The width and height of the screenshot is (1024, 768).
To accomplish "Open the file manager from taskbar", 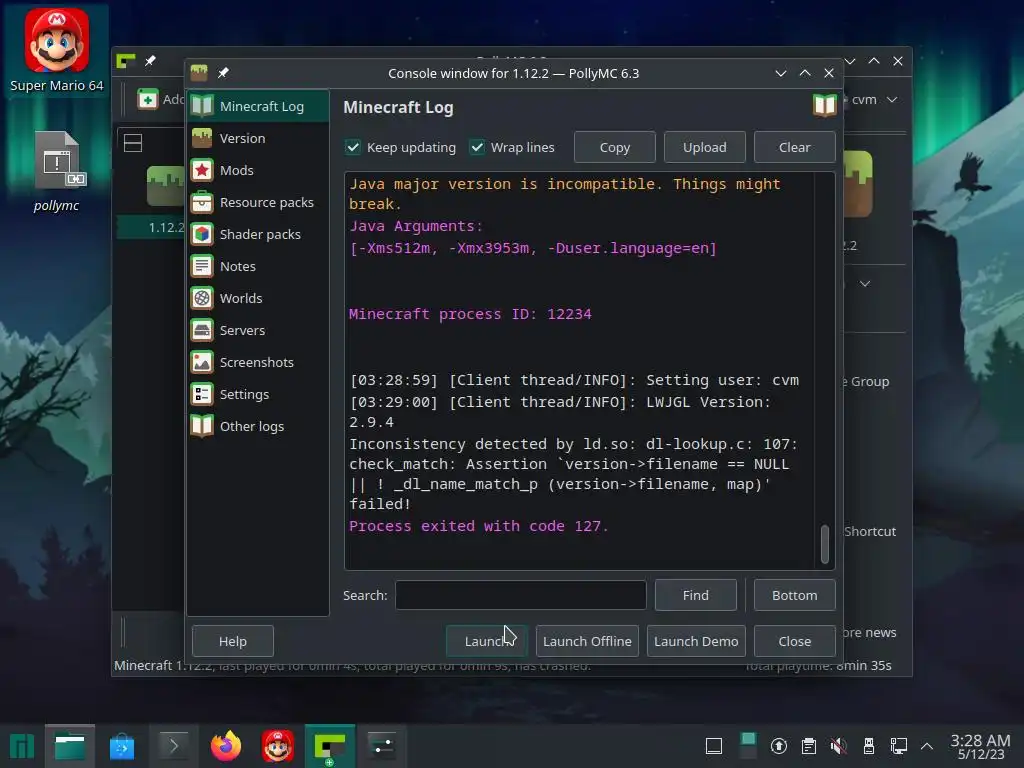I will (70, 746).
